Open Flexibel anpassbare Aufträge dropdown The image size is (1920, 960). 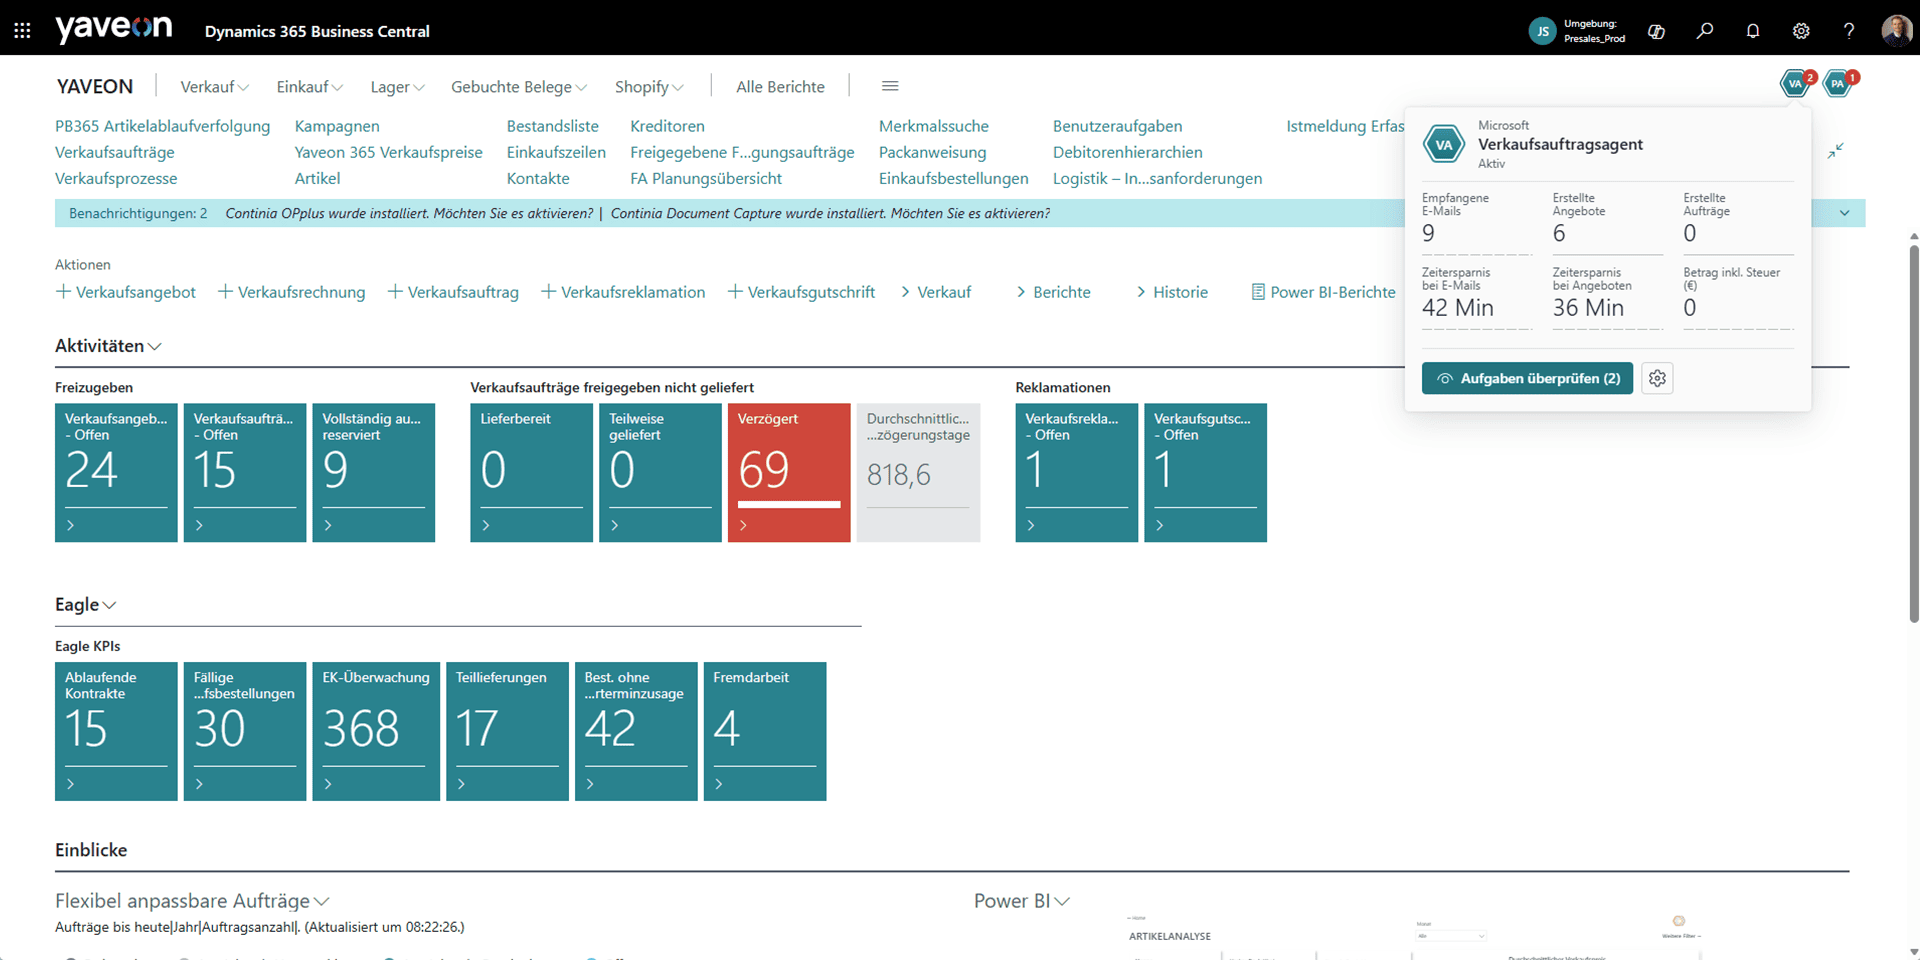coord(192,901)
